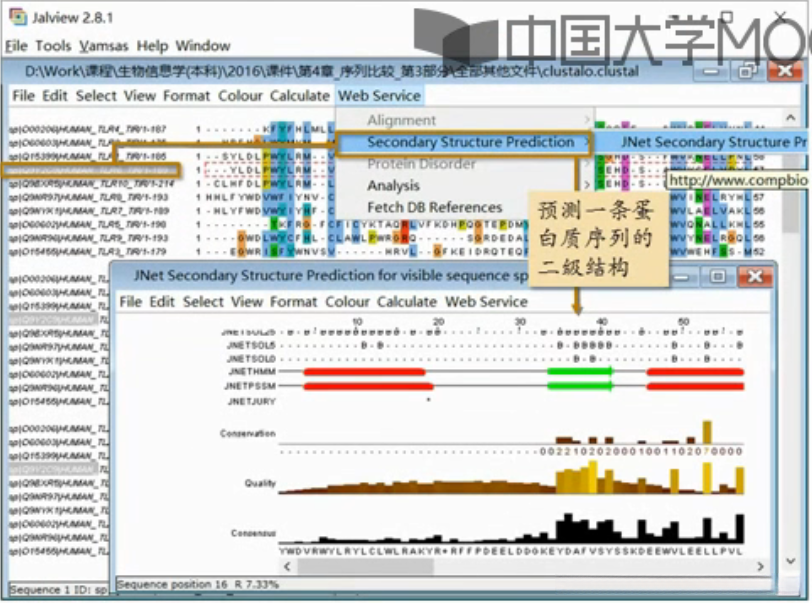Select the O00206 HUMAN_TLR4 sequence name in the top block
Viewport: 812px width, 603px height.
[88, 129]
